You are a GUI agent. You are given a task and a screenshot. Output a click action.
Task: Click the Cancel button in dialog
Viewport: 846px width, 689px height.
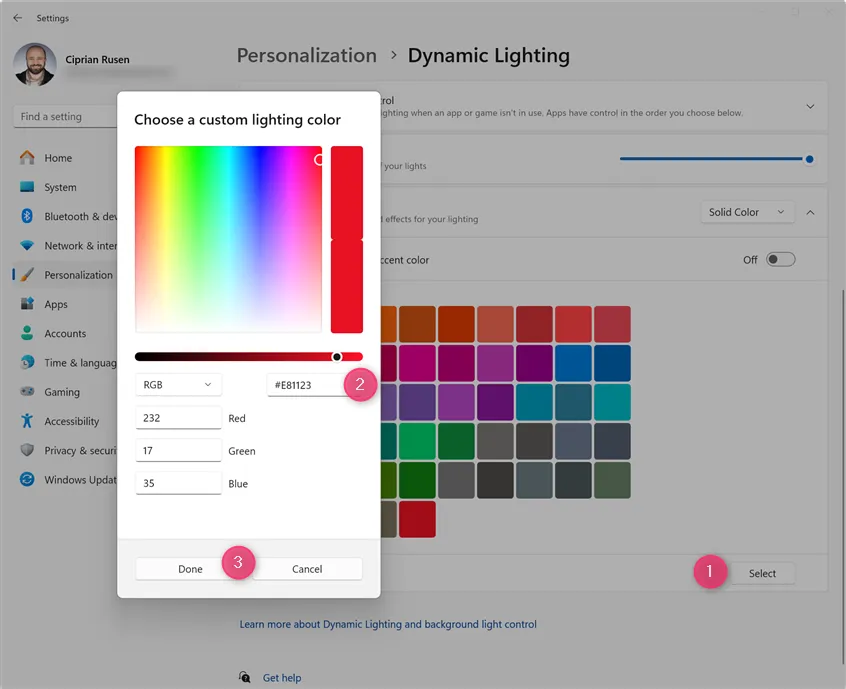click(307, 569)
